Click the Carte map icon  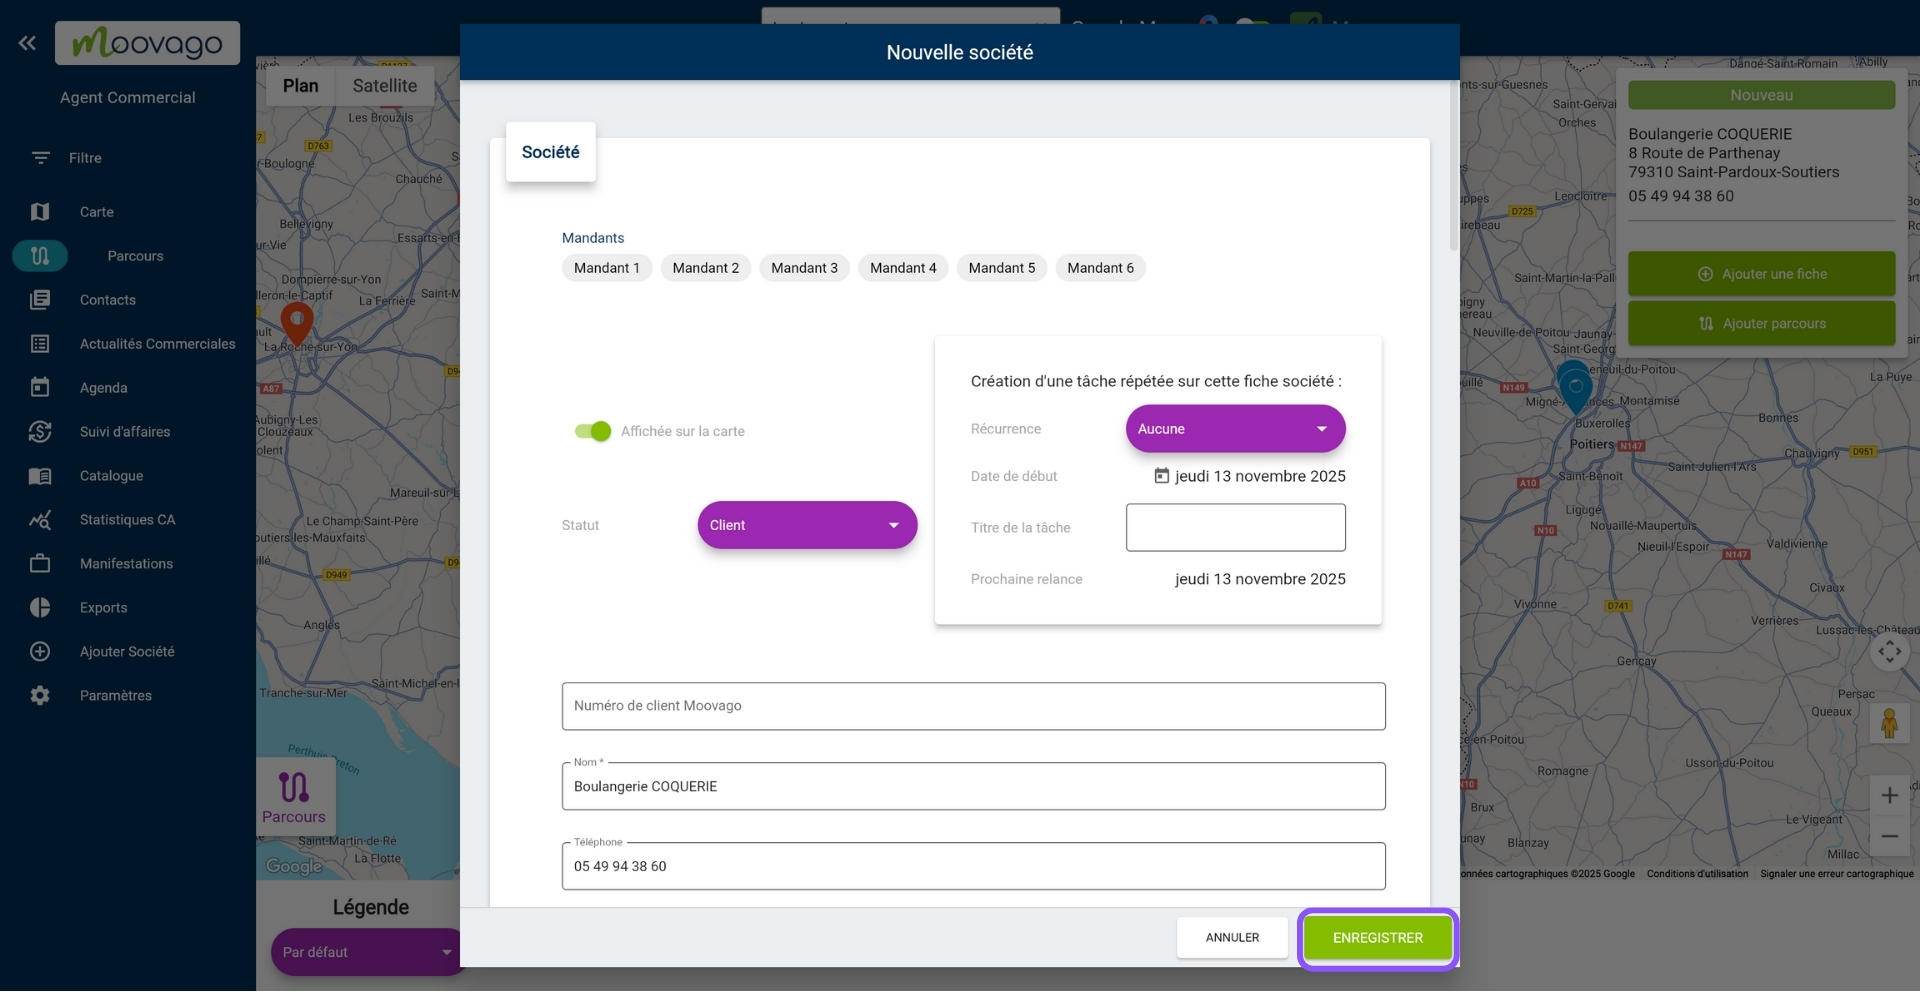[x=40, y=212]
